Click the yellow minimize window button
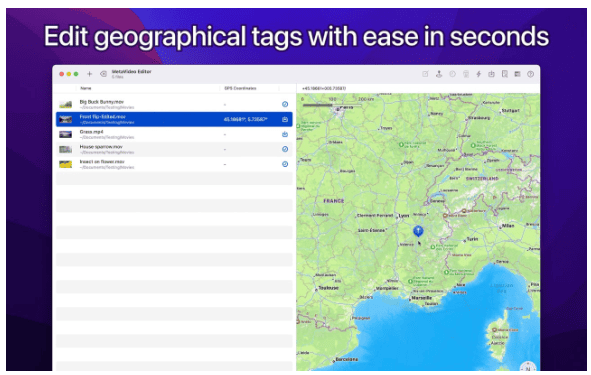591x375 pixels. [69, 74]
